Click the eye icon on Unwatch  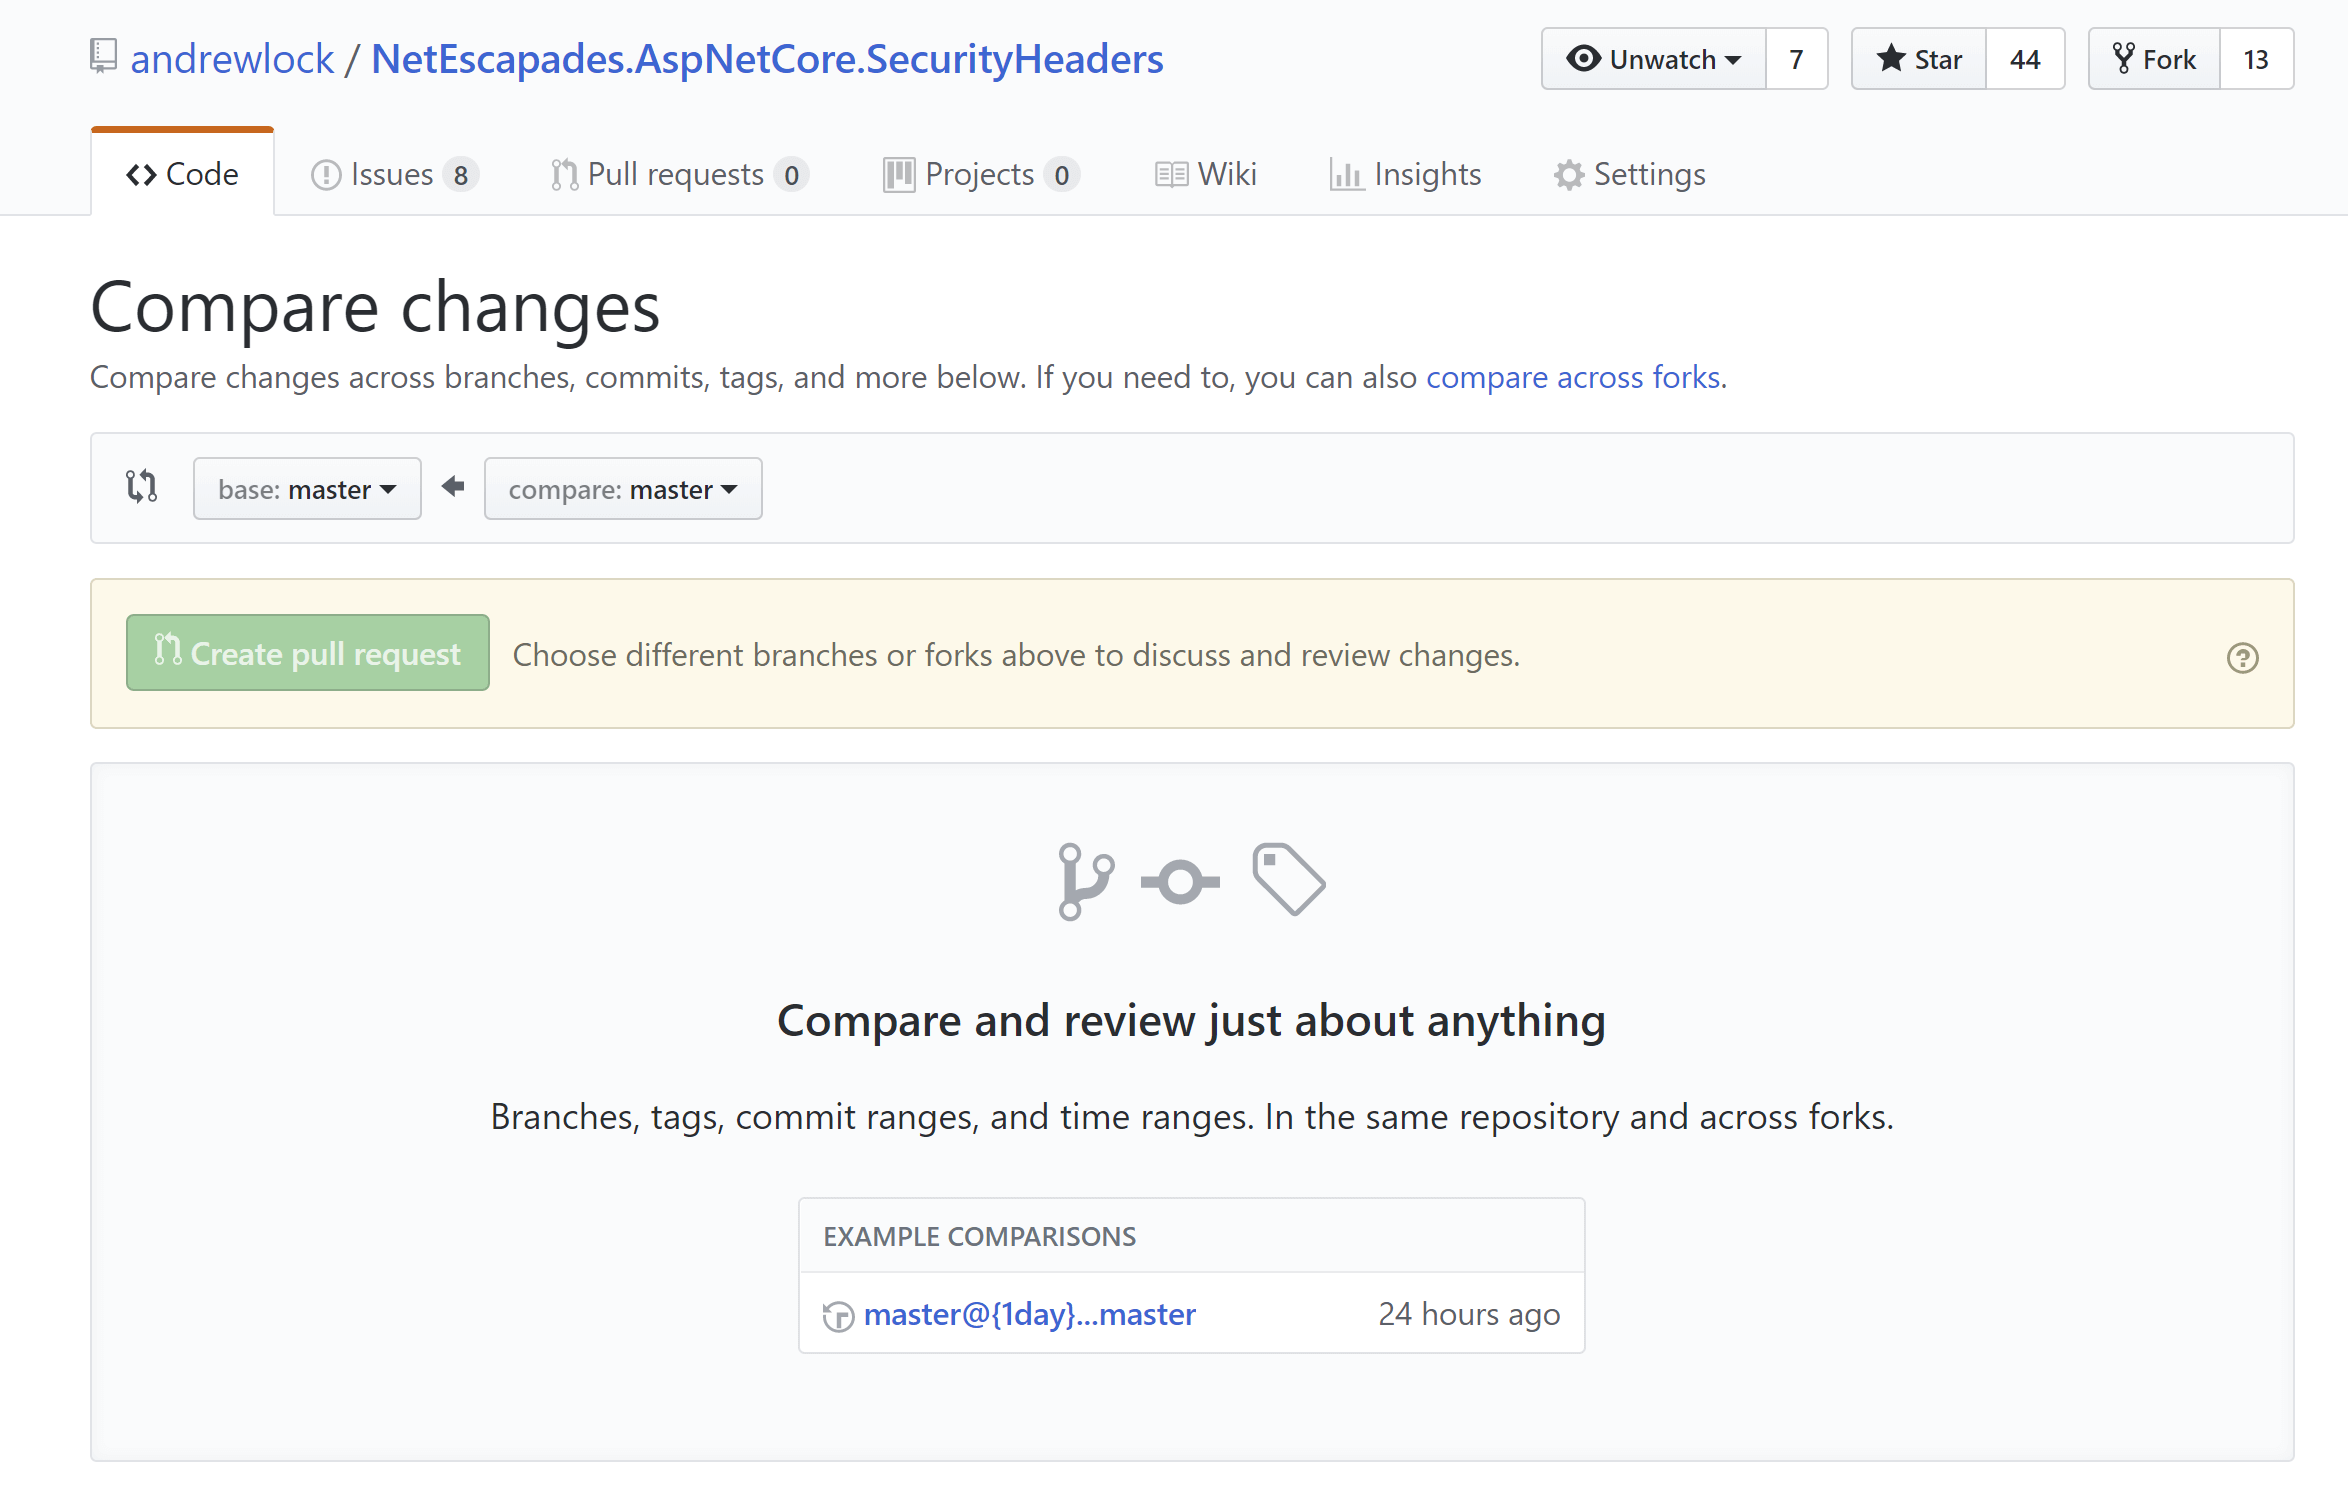pos(1583,59)
